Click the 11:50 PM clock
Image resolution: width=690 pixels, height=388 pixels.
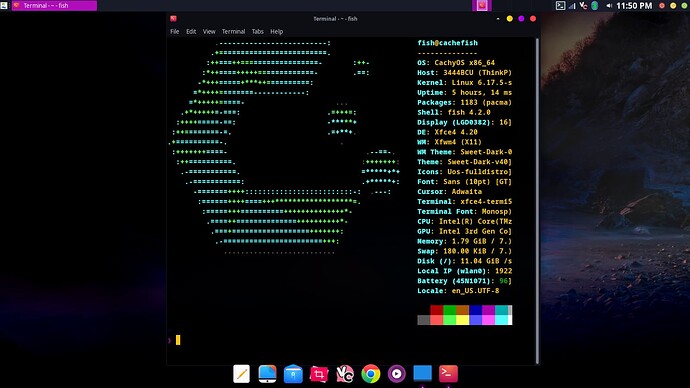[634, 6]
